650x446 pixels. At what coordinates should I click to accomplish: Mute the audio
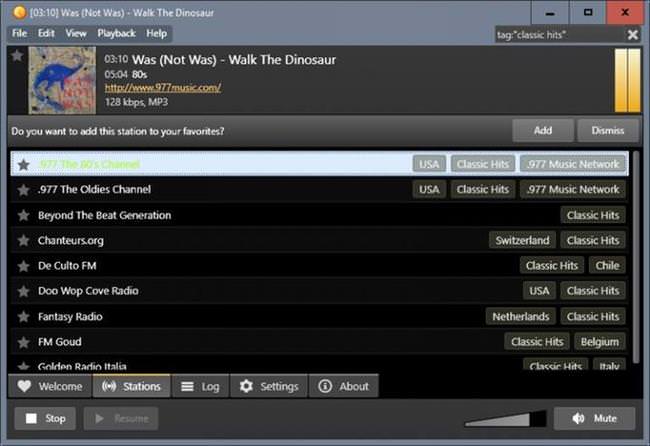594,419
